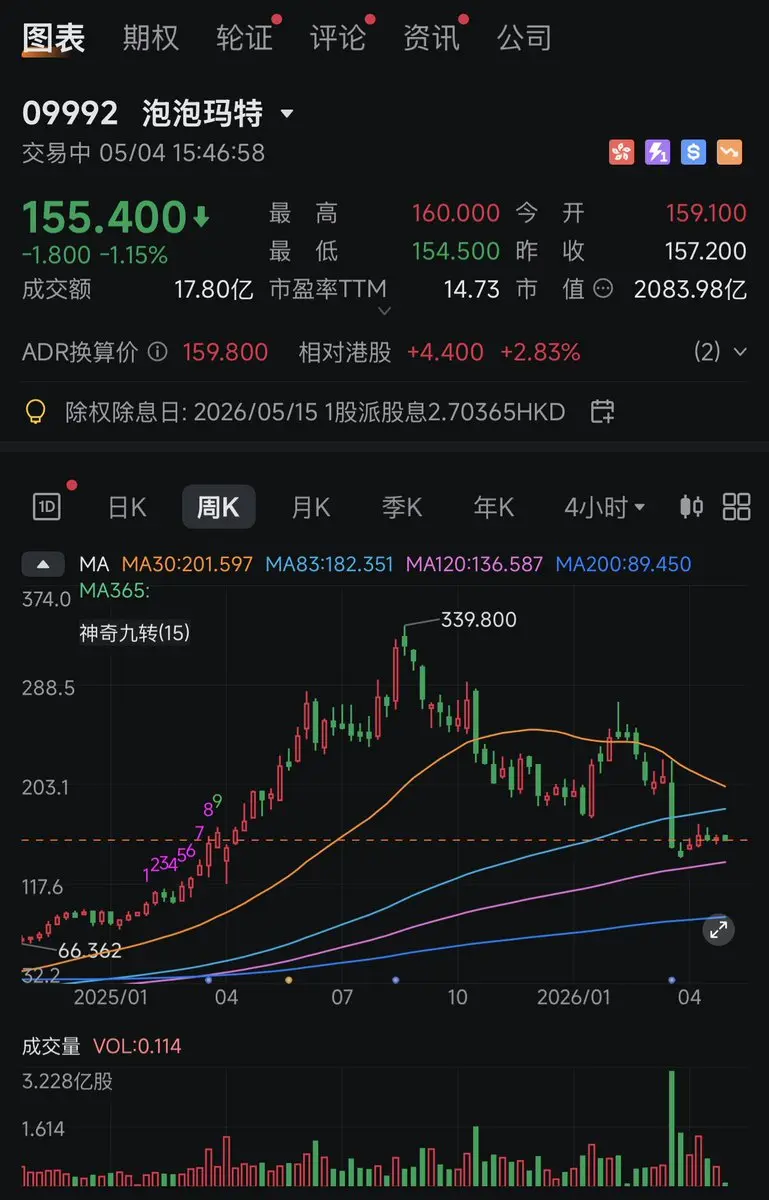This screenshot has width=769, height=1200.
Task: Tap the MA200:89.450 value
Action: coord(623,565)
